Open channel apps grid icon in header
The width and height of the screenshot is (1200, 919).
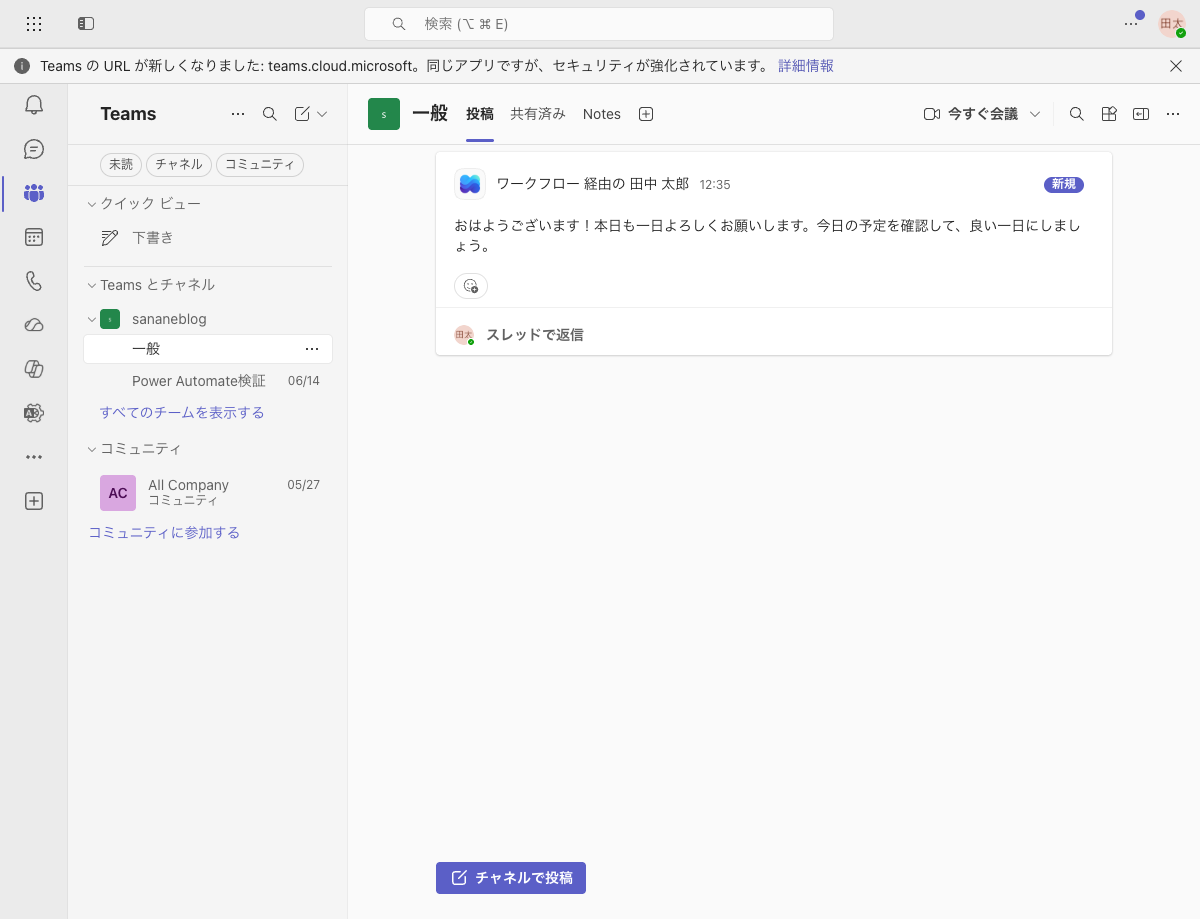pos(1109,114)
